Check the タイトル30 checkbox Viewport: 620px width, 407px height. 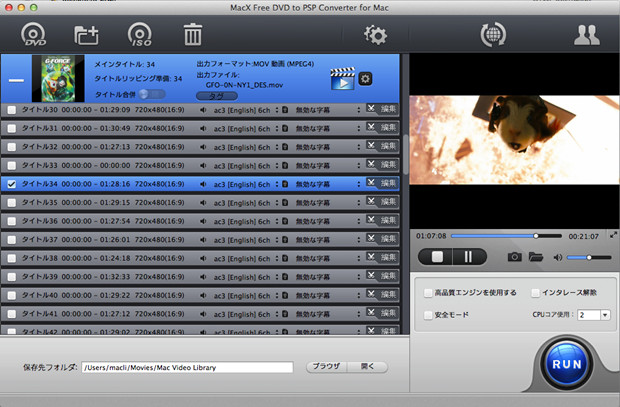point(12,110)
